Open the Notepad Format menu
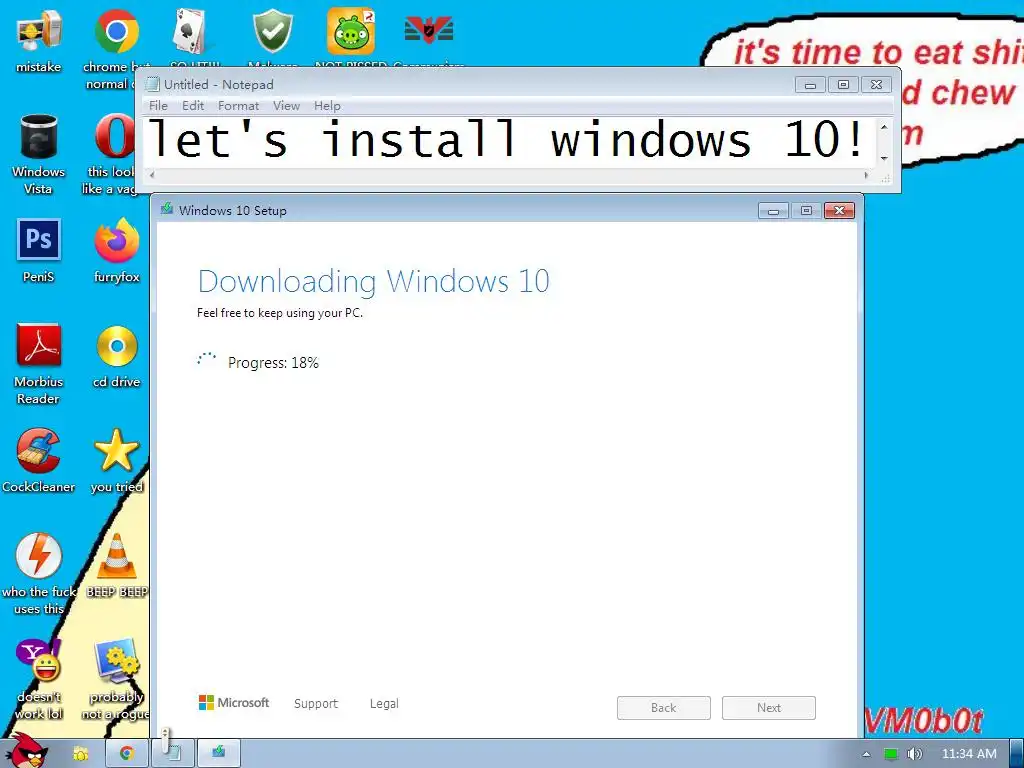The width and height of the screenshot is (1024, 768). tap(238, 106)
